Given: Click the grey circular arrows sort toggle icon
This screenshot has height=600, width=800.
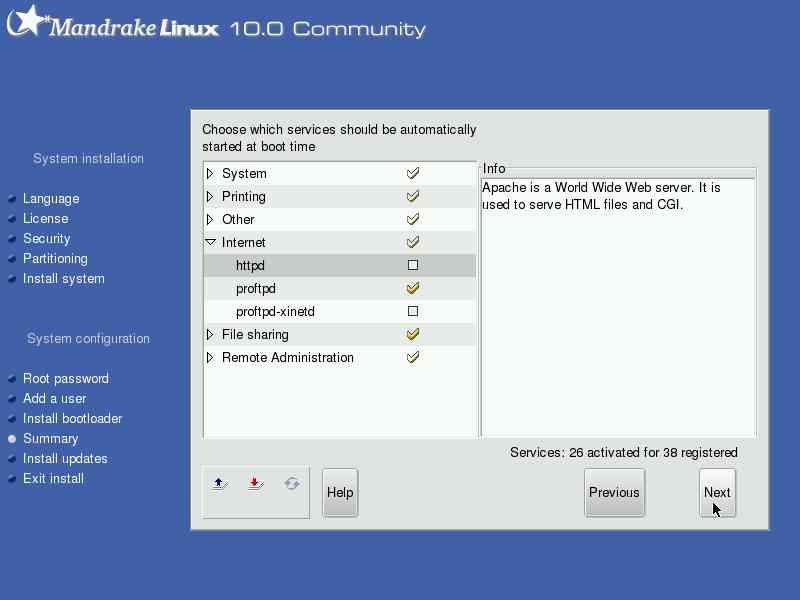Looking at the screenshot, I should (292, 483).
